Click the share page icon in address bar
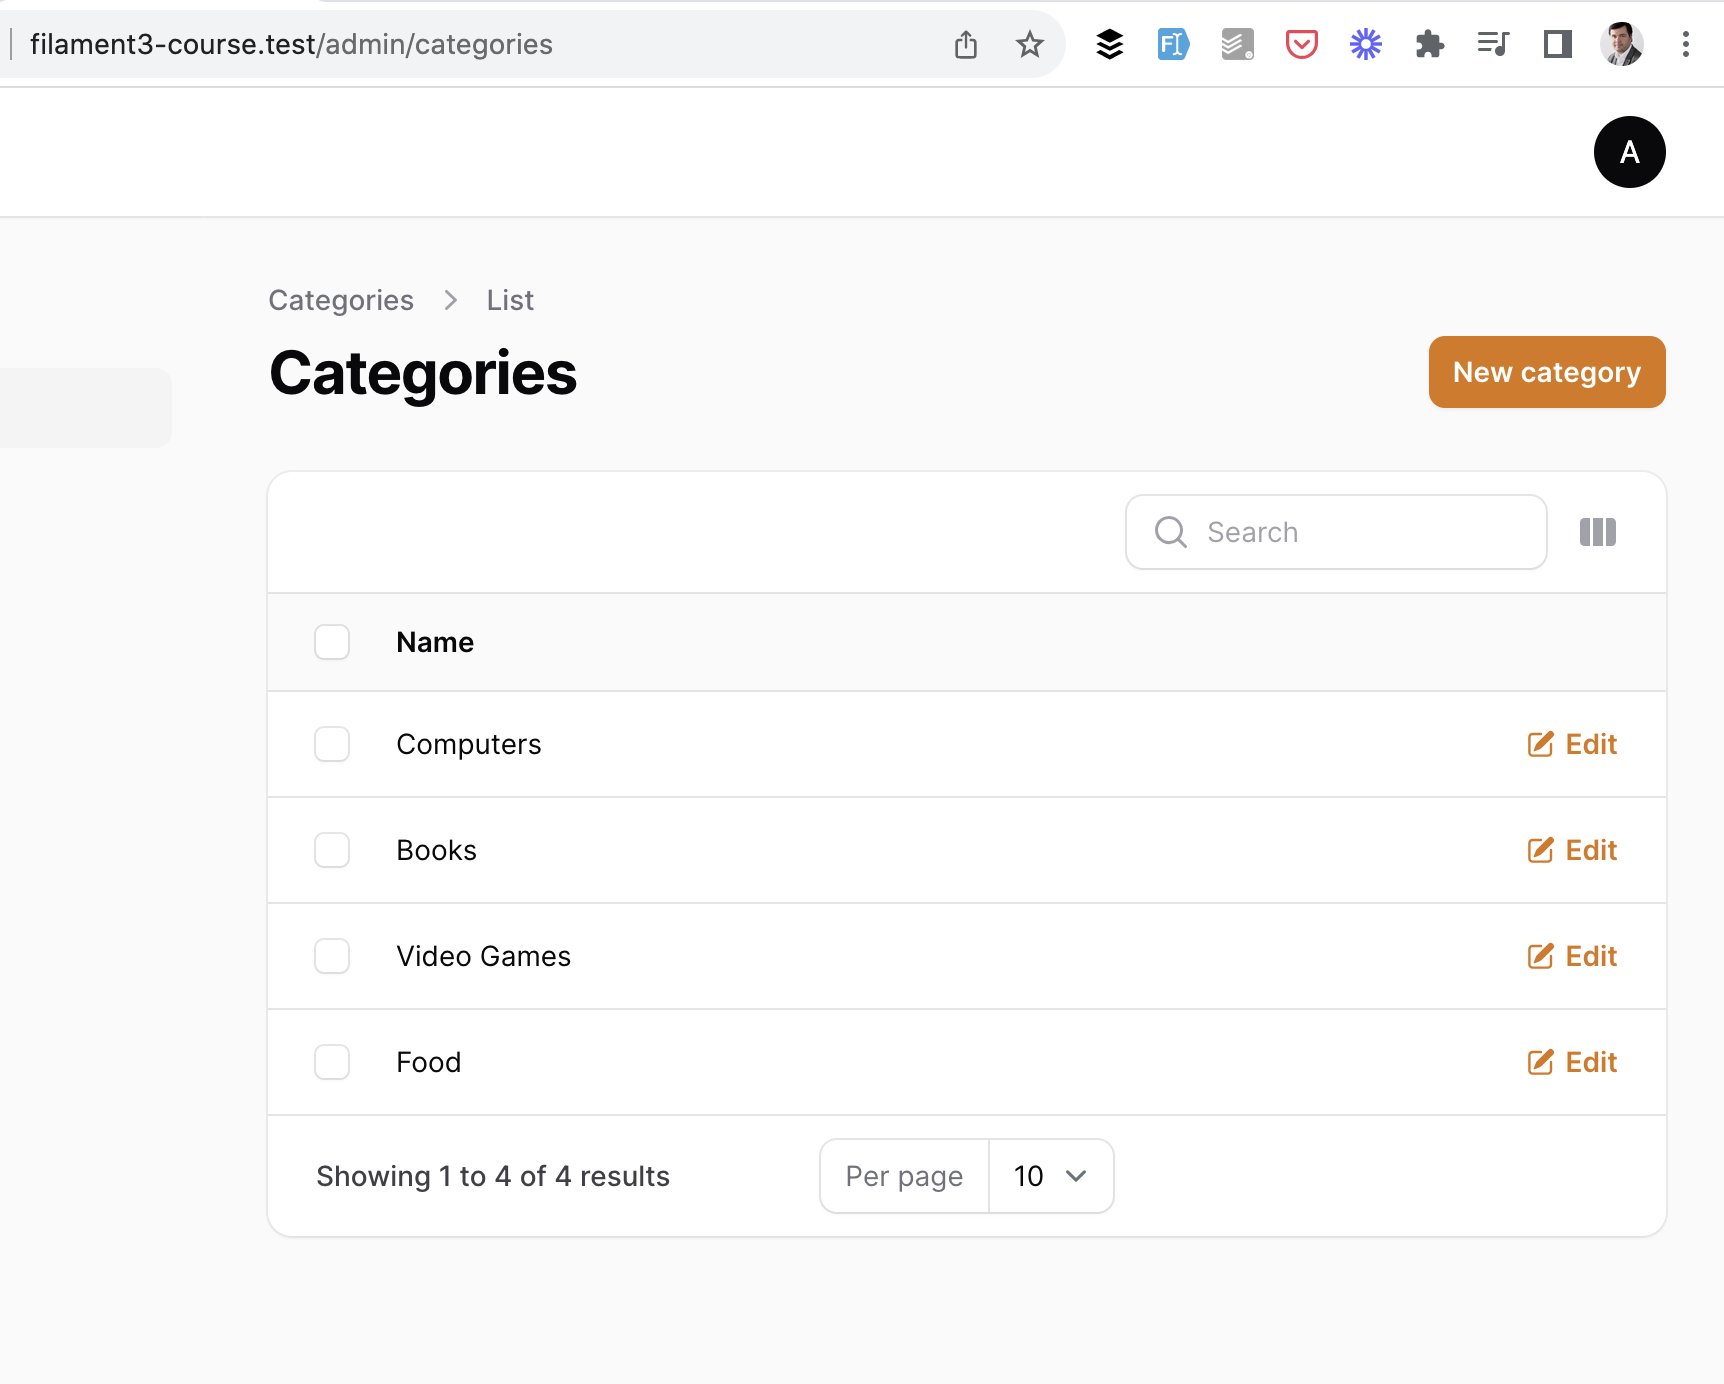 coord(965,44)
